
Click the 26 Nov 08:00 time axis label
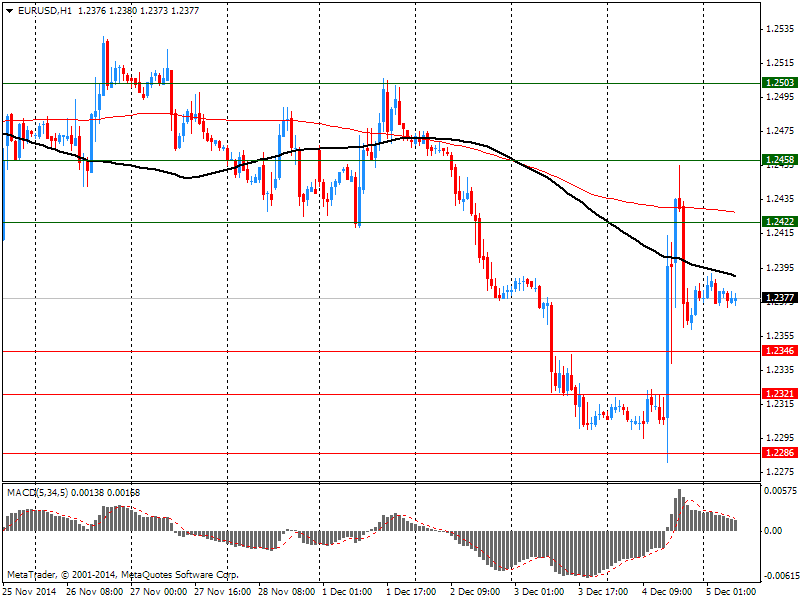(x=94, y=592)
